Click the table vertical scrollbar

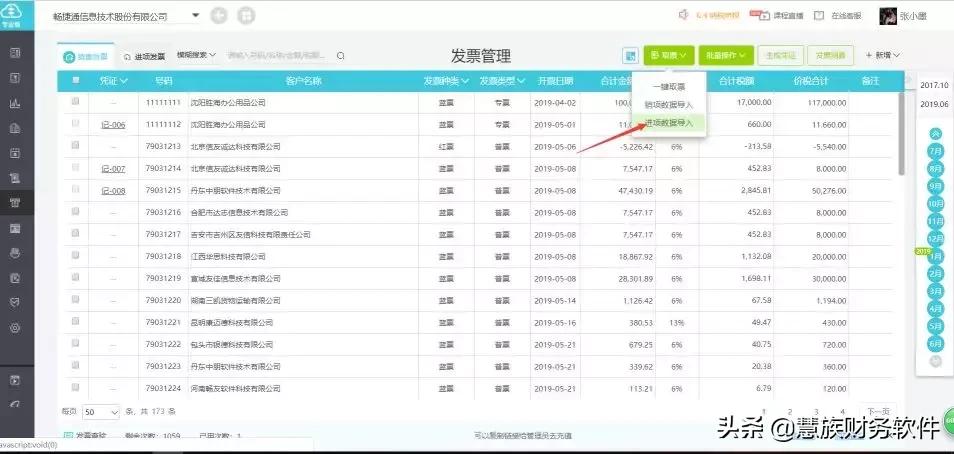(x=901, y=134)
